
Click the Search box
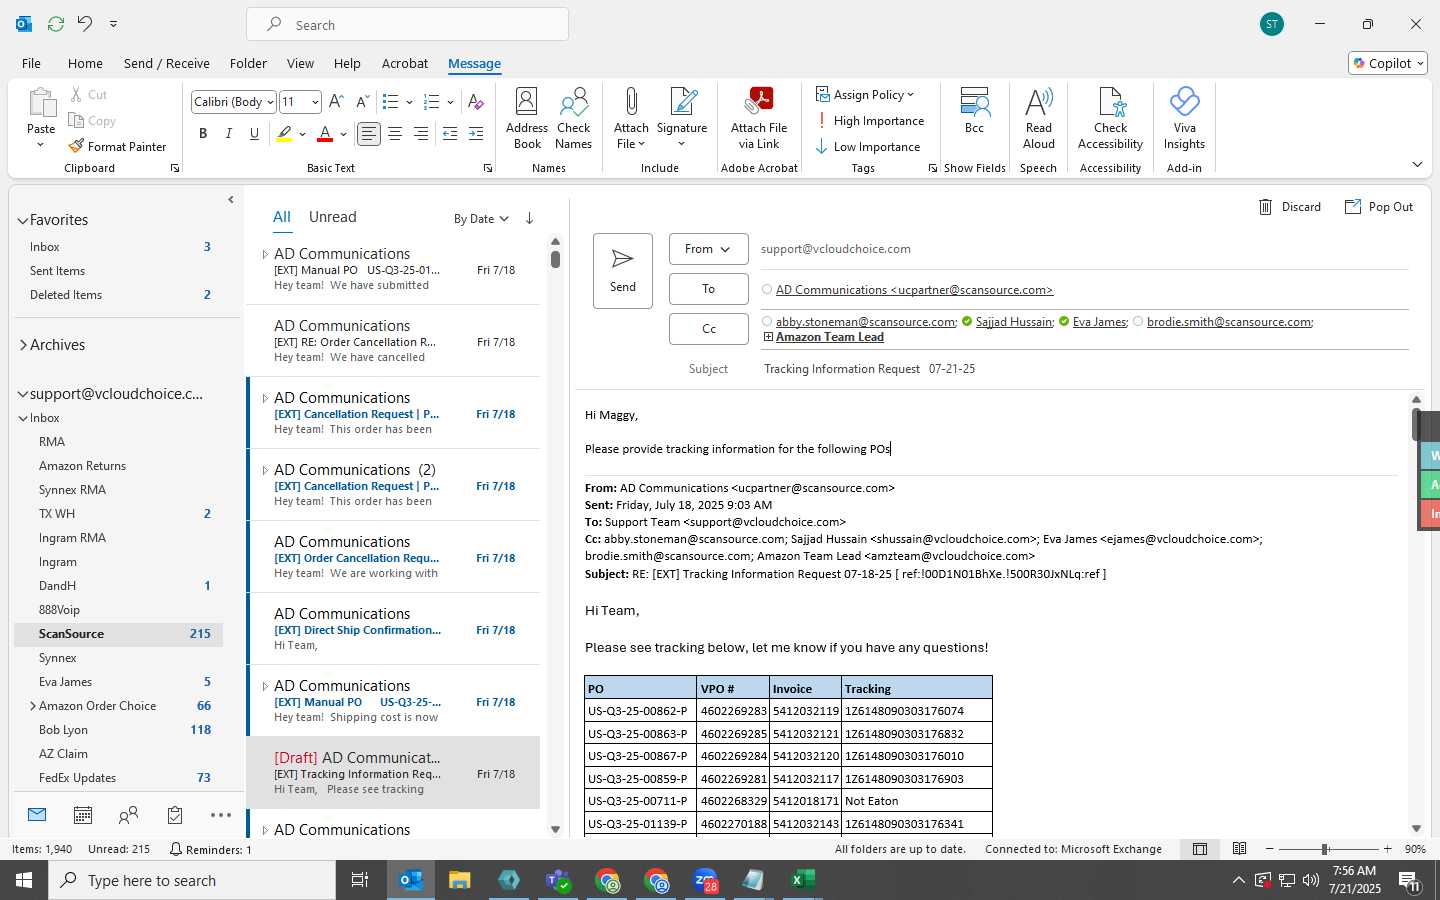pyautogui.click(x=407, y=25)
